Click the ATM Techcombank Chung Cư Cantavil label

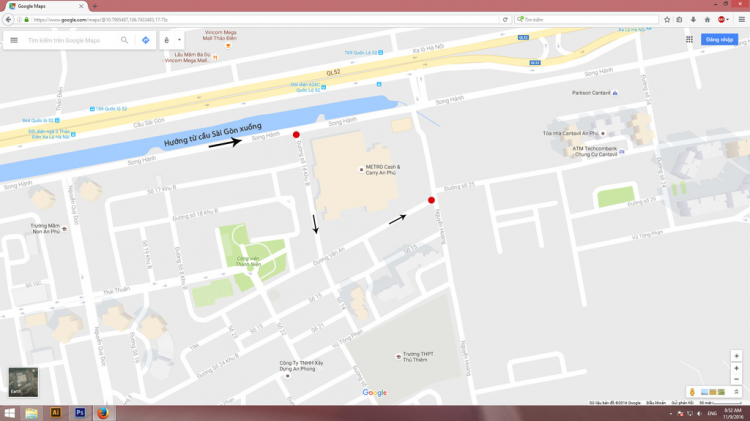595,151
